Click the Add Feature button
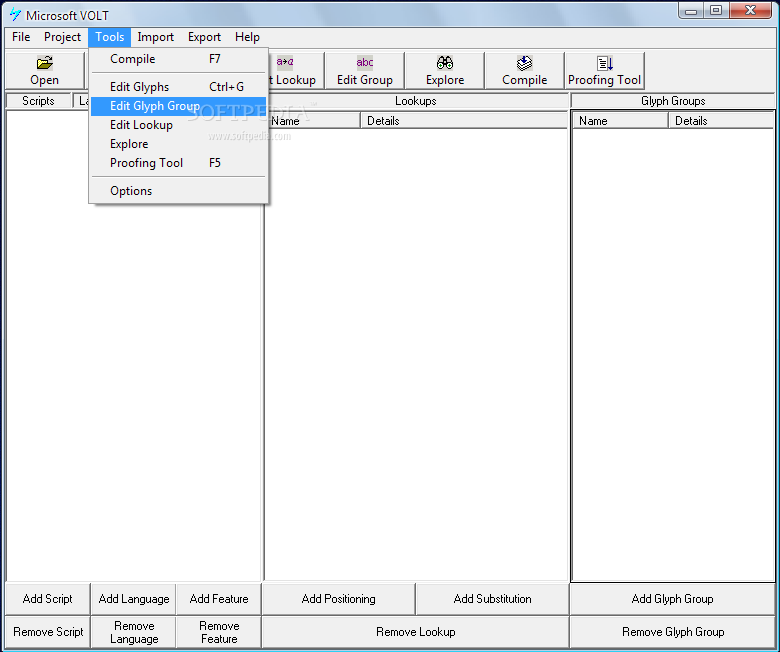Screen dimensions: 780x652 219,599
